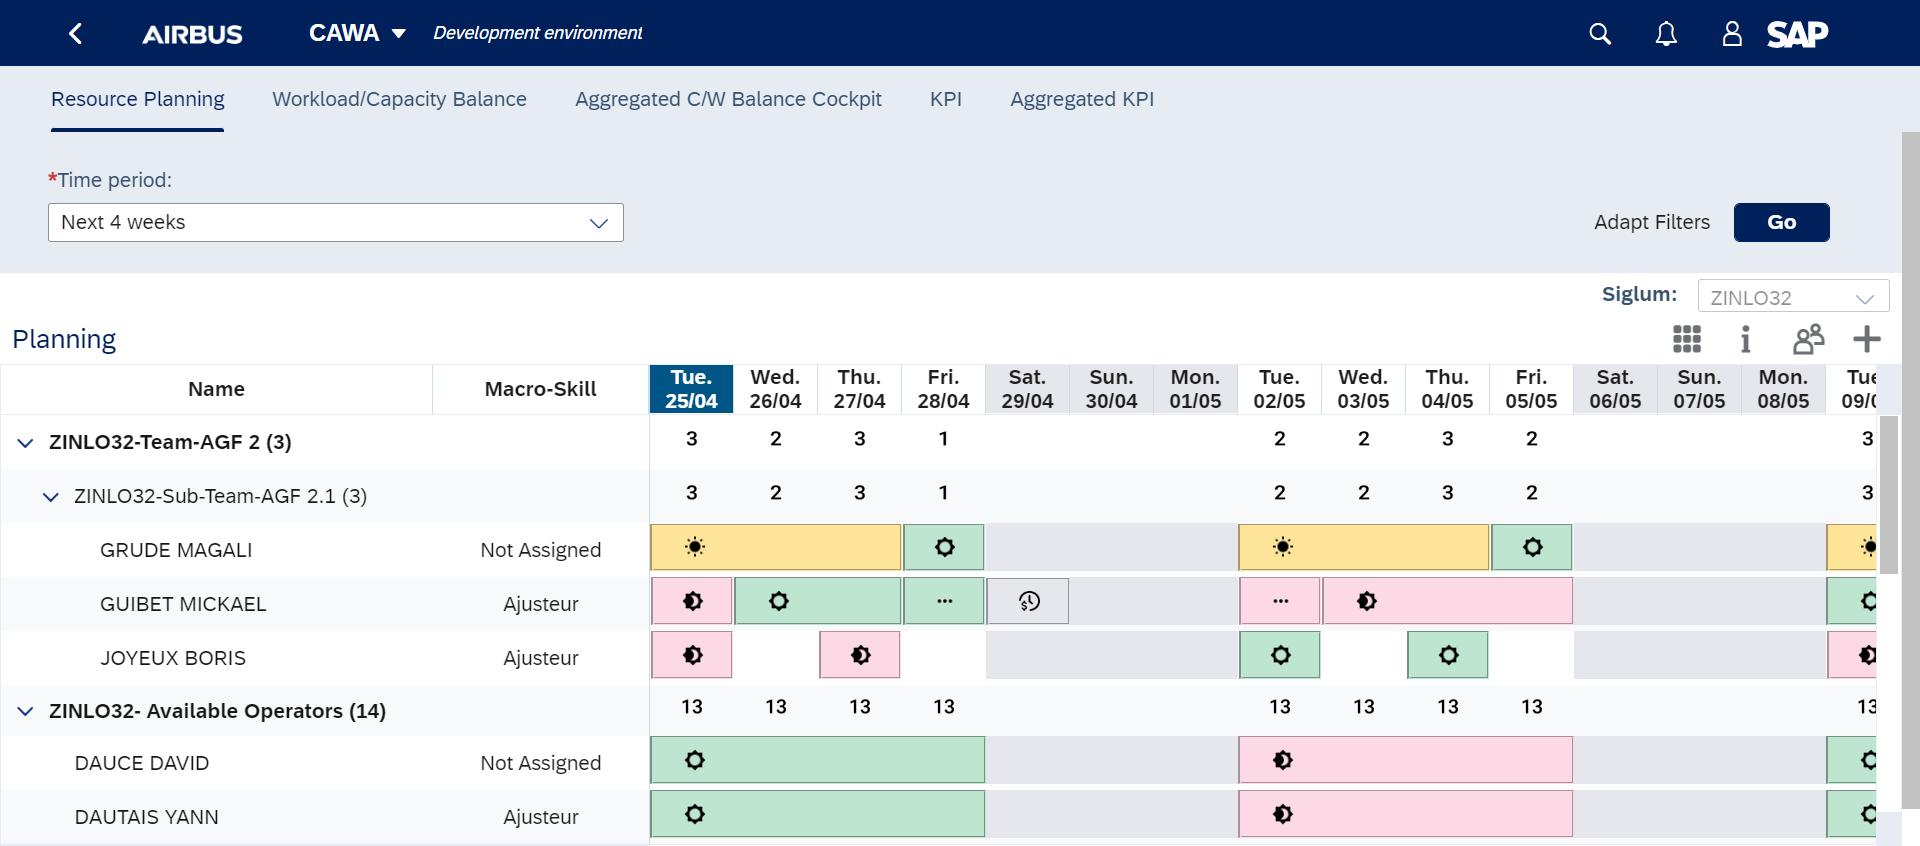
Task: Click DAUCE DAVID name
Action: pyautogui.click(x=142, y=763)
